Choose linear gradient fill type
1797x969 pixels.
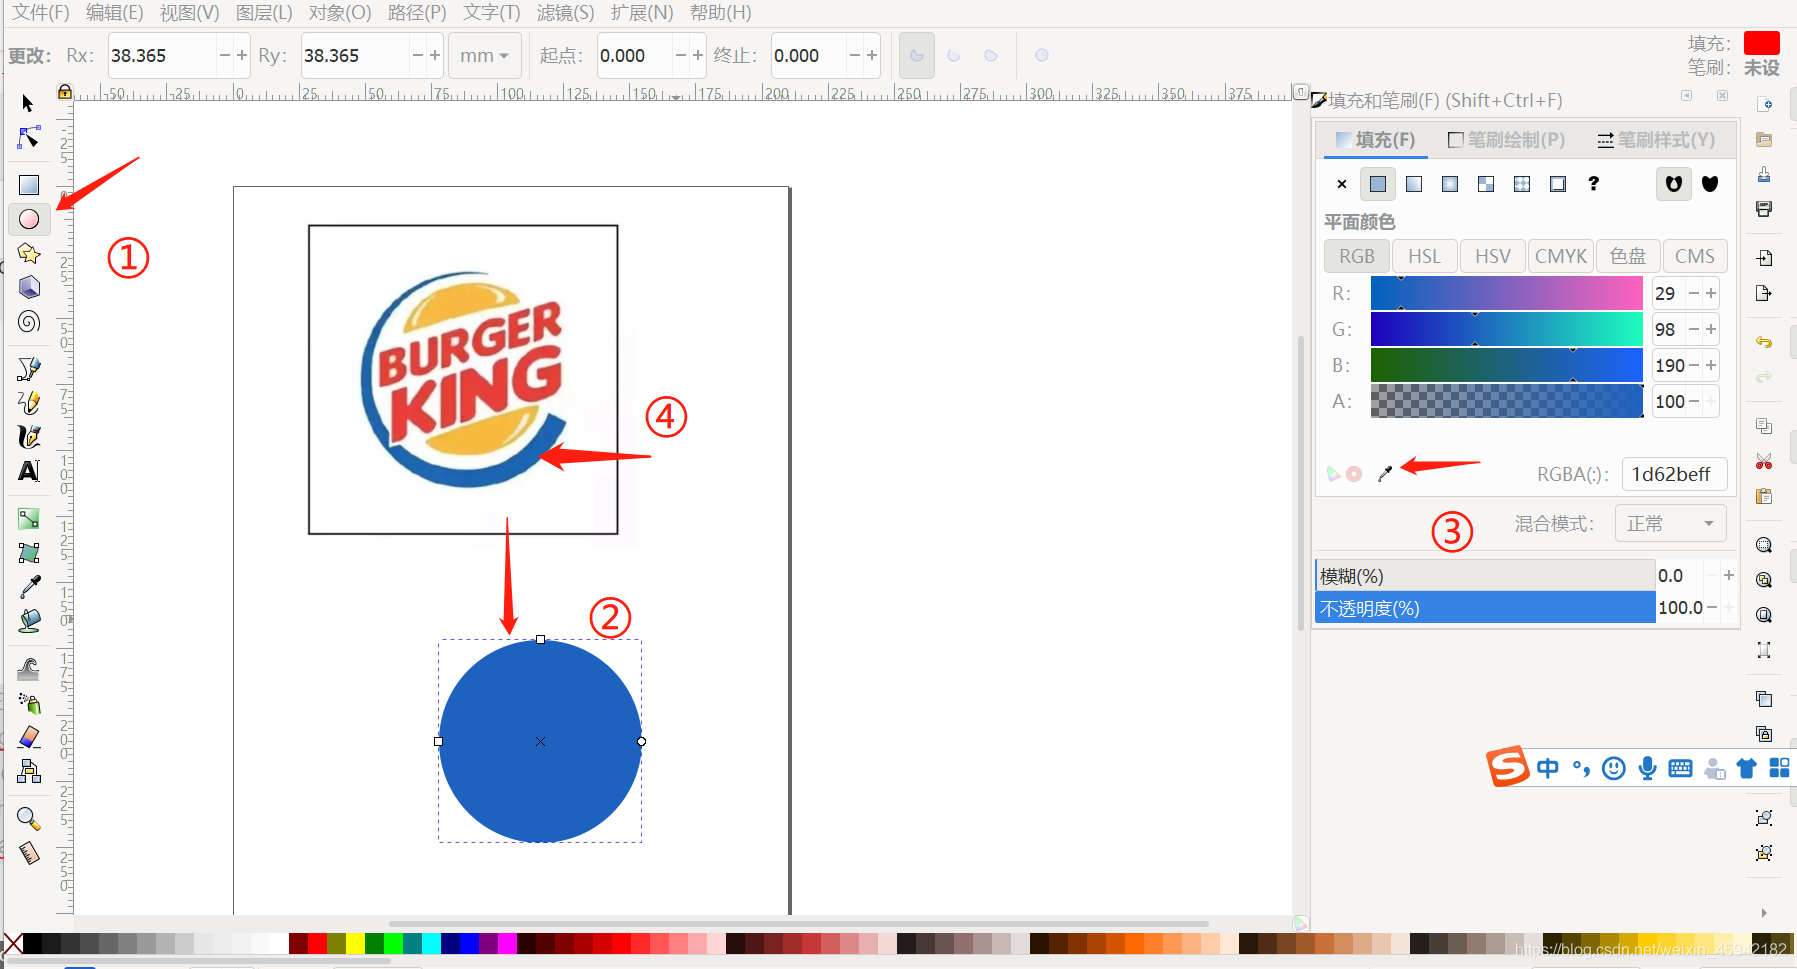[1414, 184]
